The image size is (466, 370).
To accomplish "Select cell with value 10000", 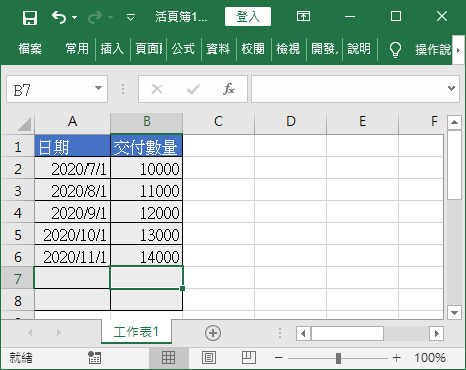I will 147,168.
